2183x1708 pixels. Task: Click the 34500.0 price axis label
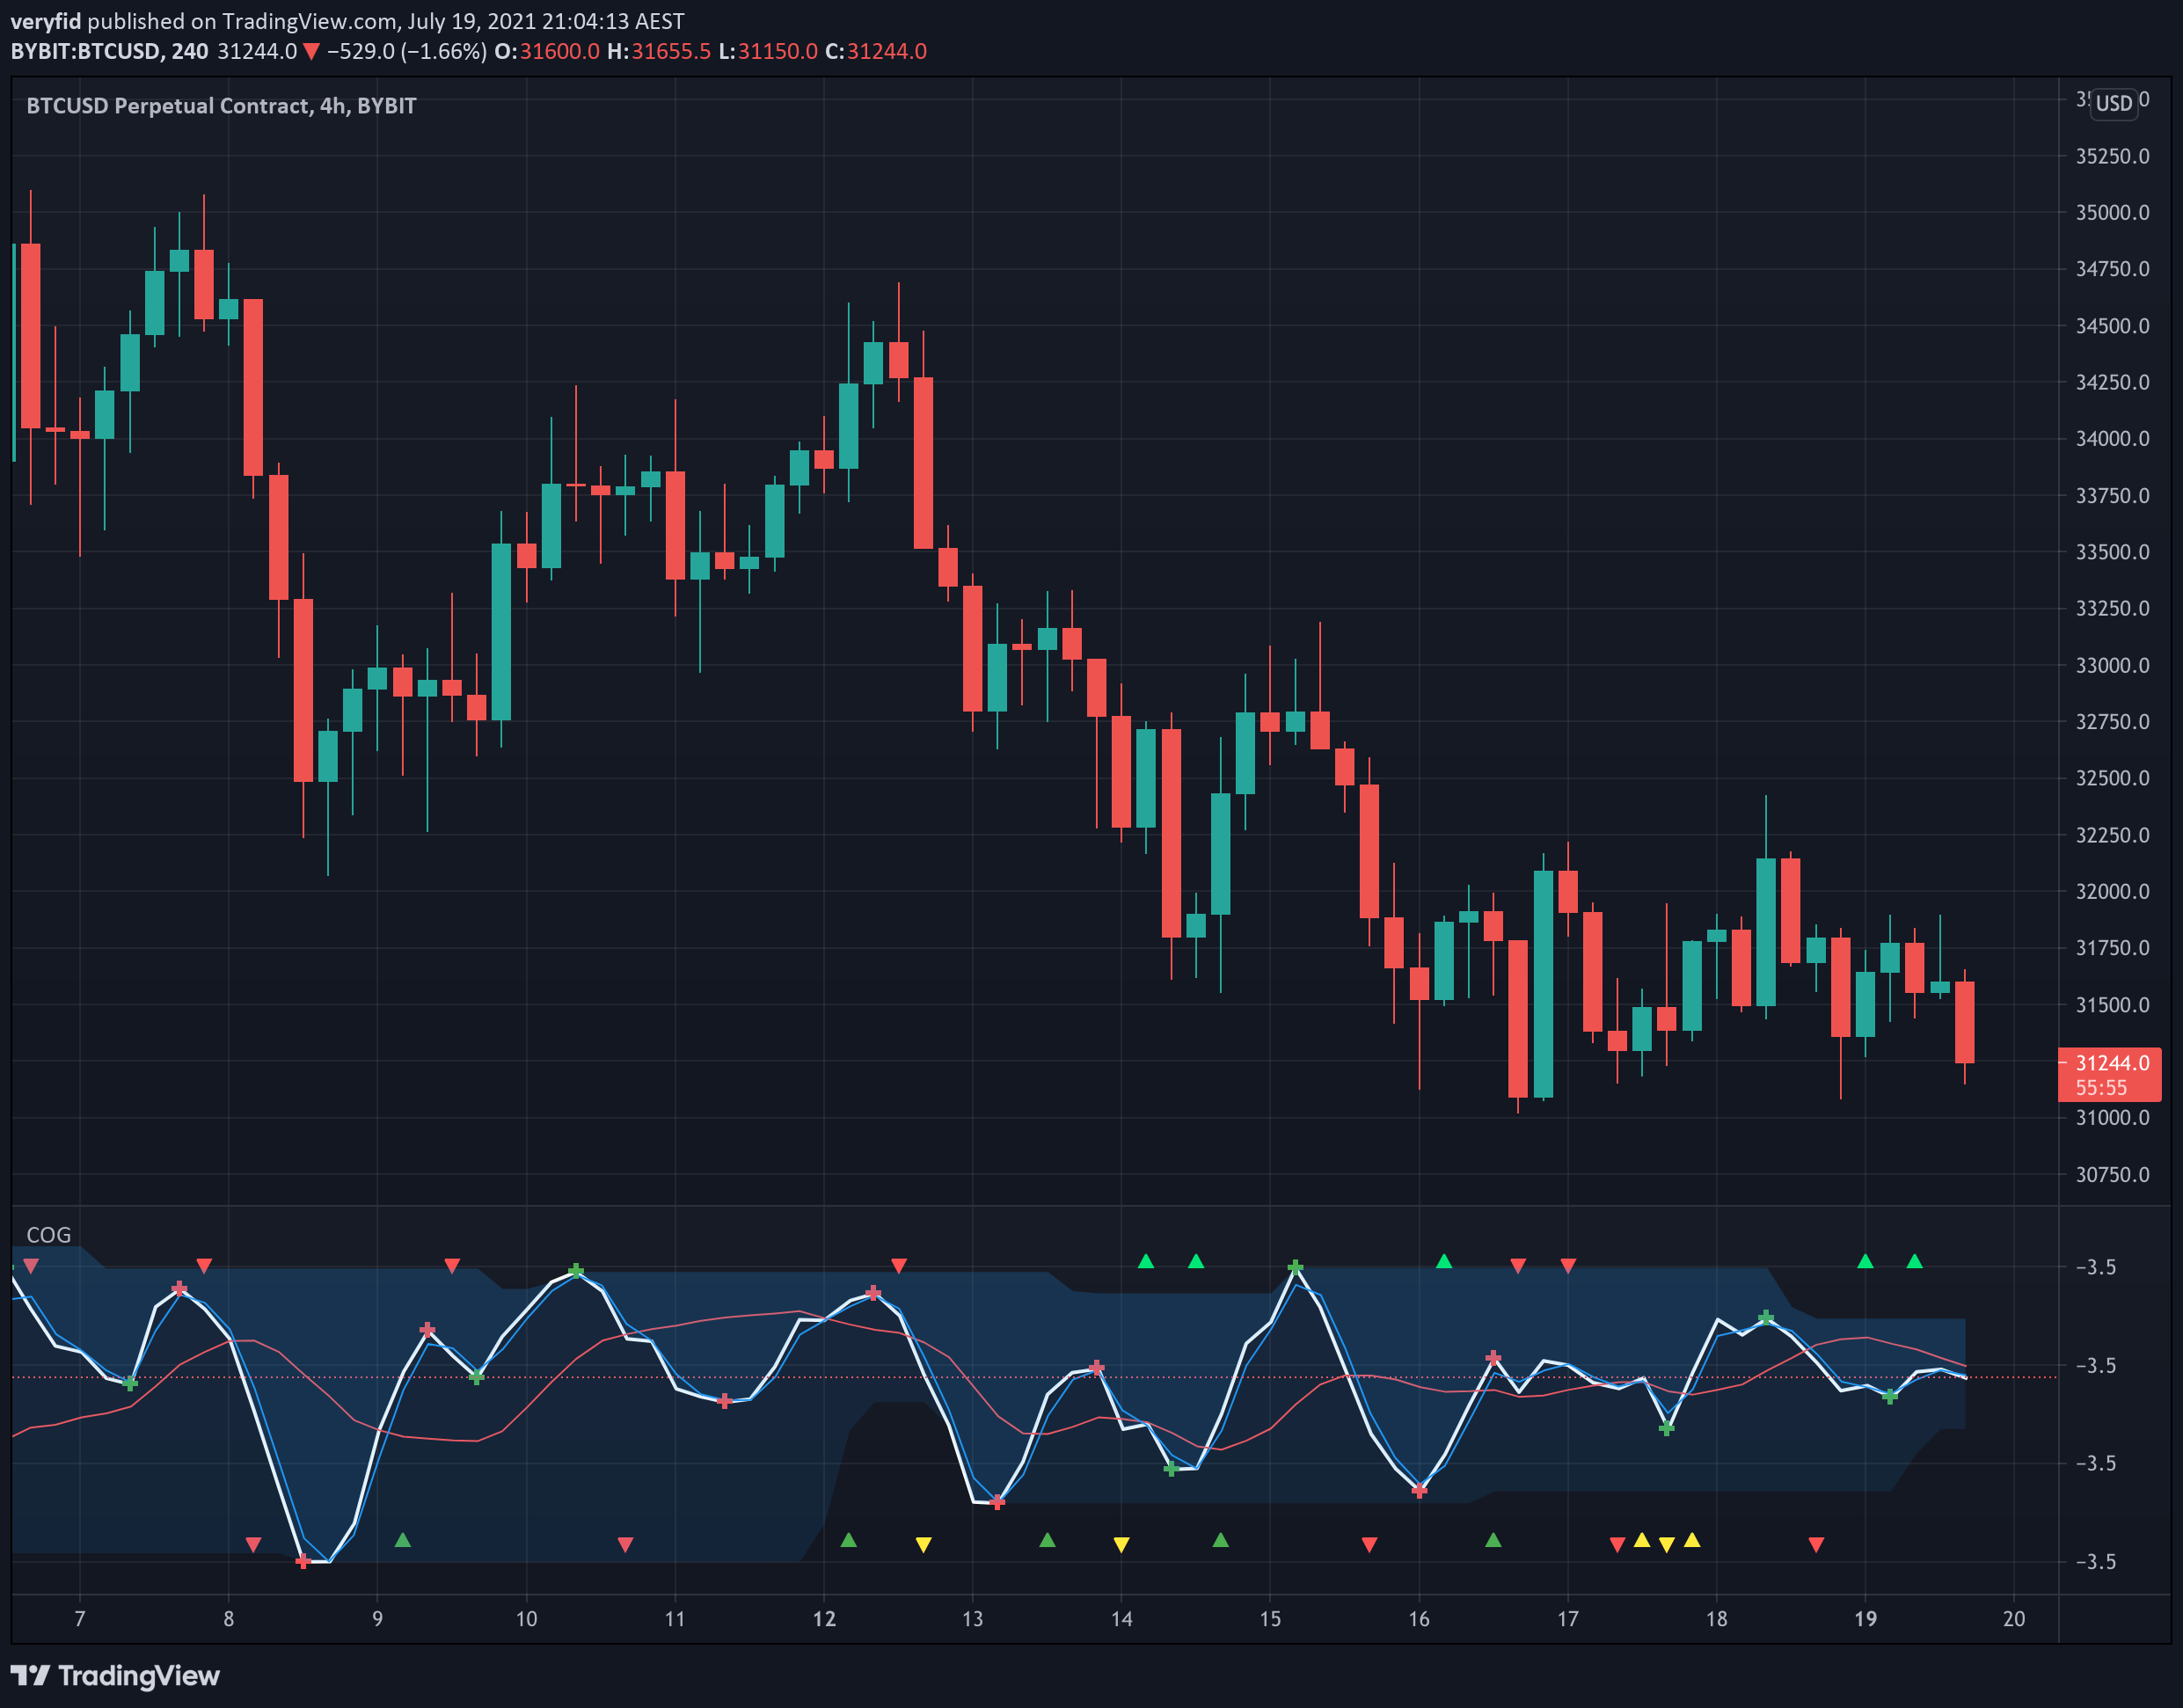tap(2112, 326)
